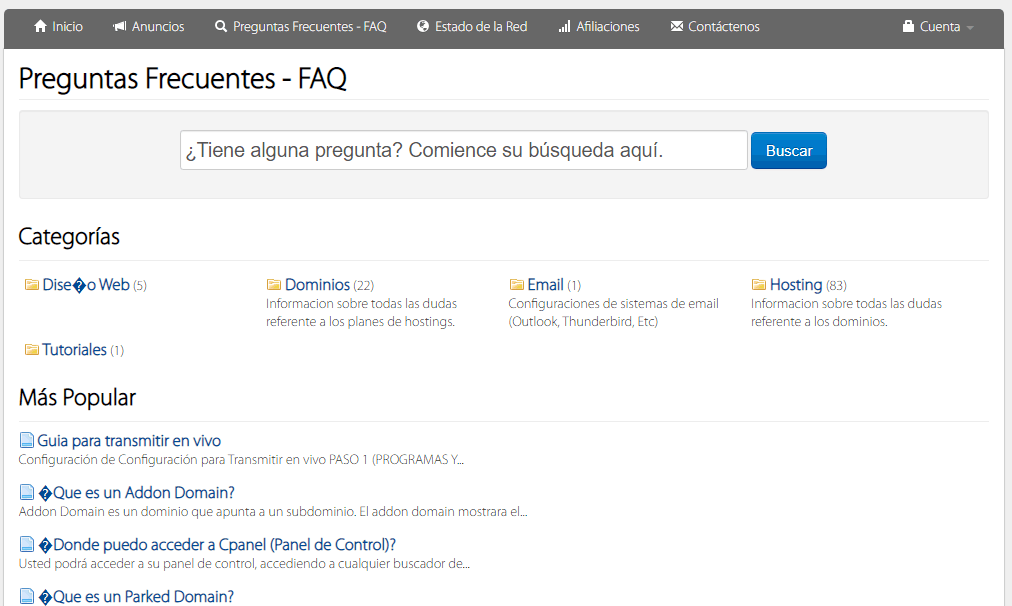1012x606 pixels.
Task: Click the folder icon beside Hosting
Action: (759, 285)
